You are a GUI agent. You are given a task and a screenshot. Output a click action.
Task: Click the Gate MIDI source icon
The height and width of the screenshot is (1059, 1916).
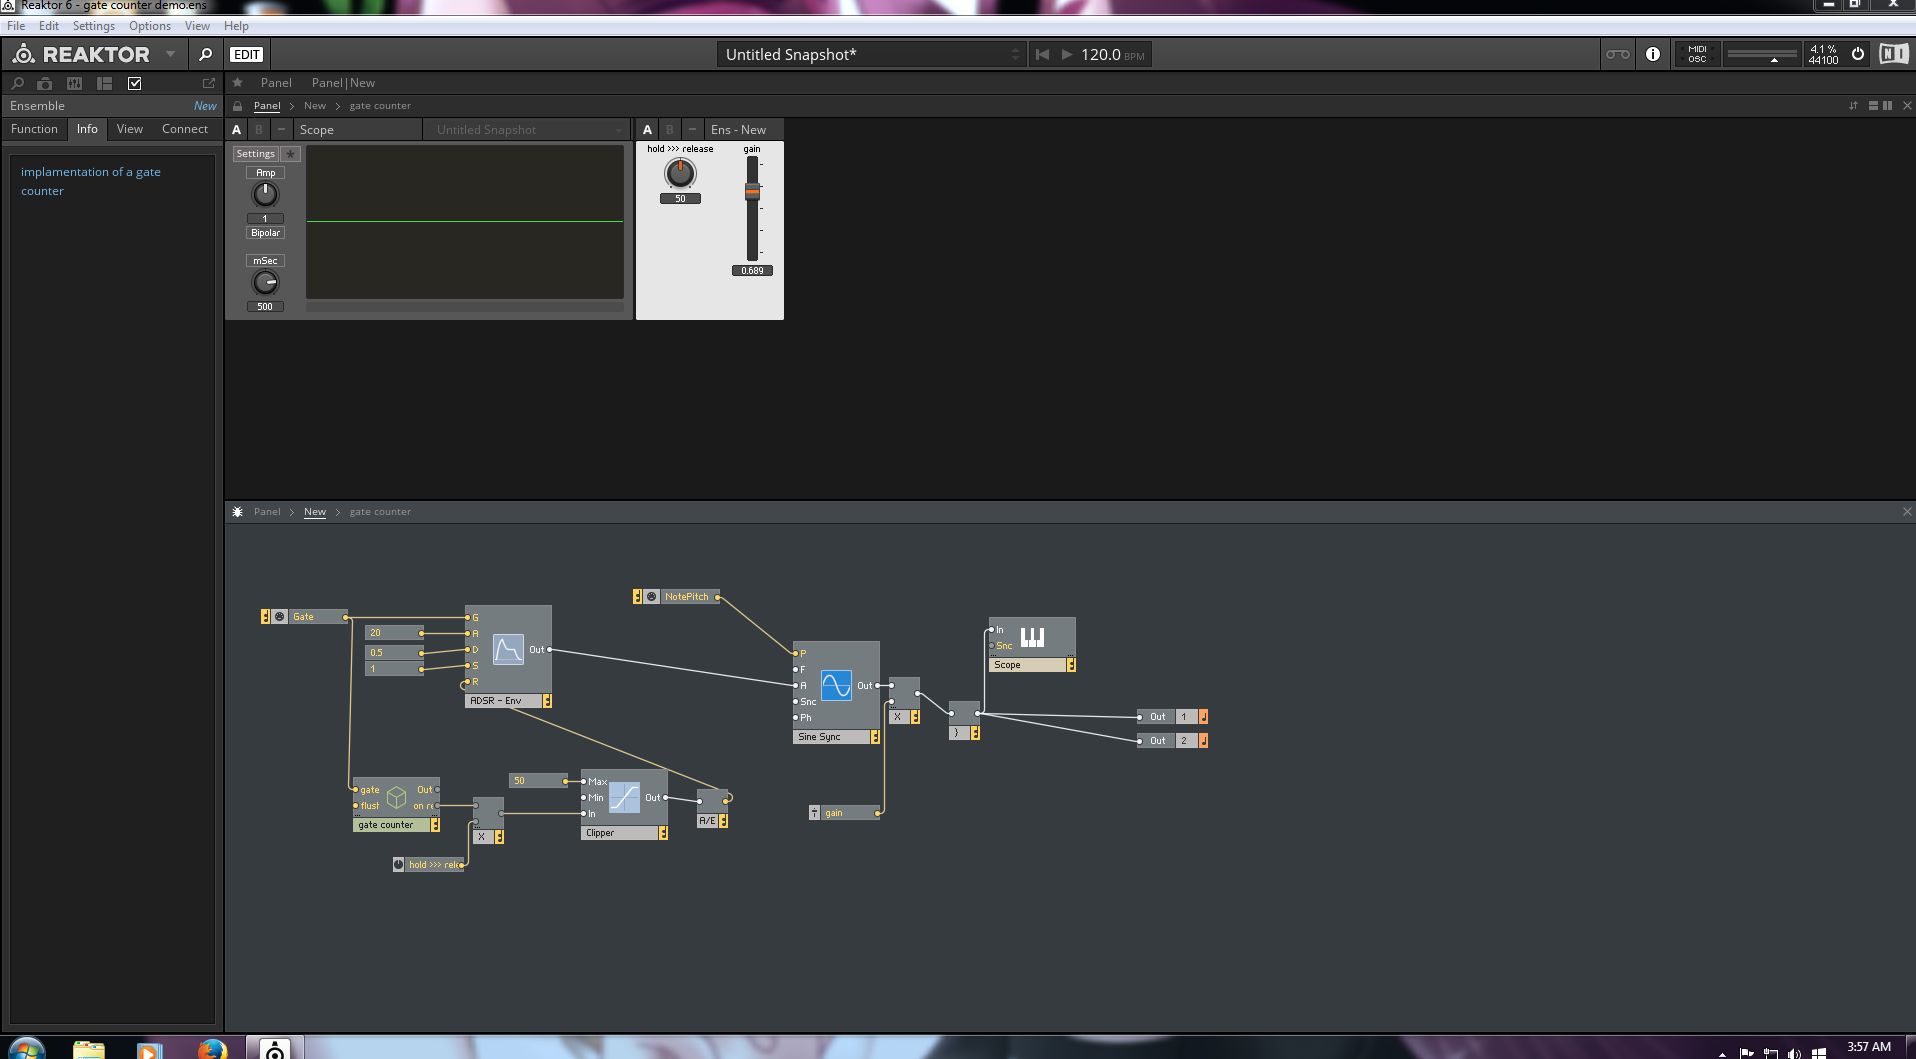click(x=280, y=617)
